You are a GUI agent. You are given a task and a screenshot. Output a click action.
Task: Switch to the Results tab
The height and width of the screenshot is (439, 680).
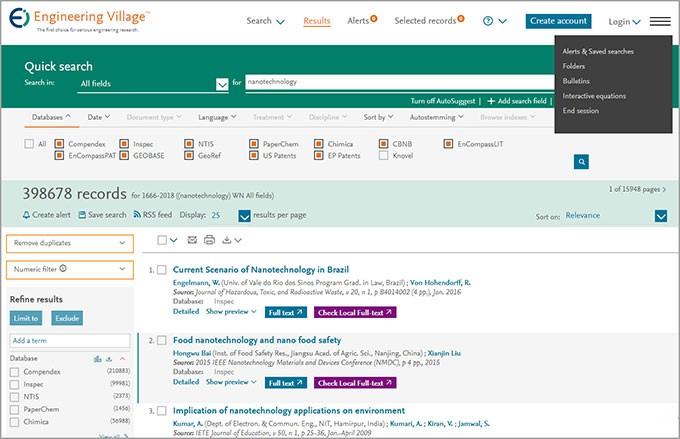tap(317, 21)
